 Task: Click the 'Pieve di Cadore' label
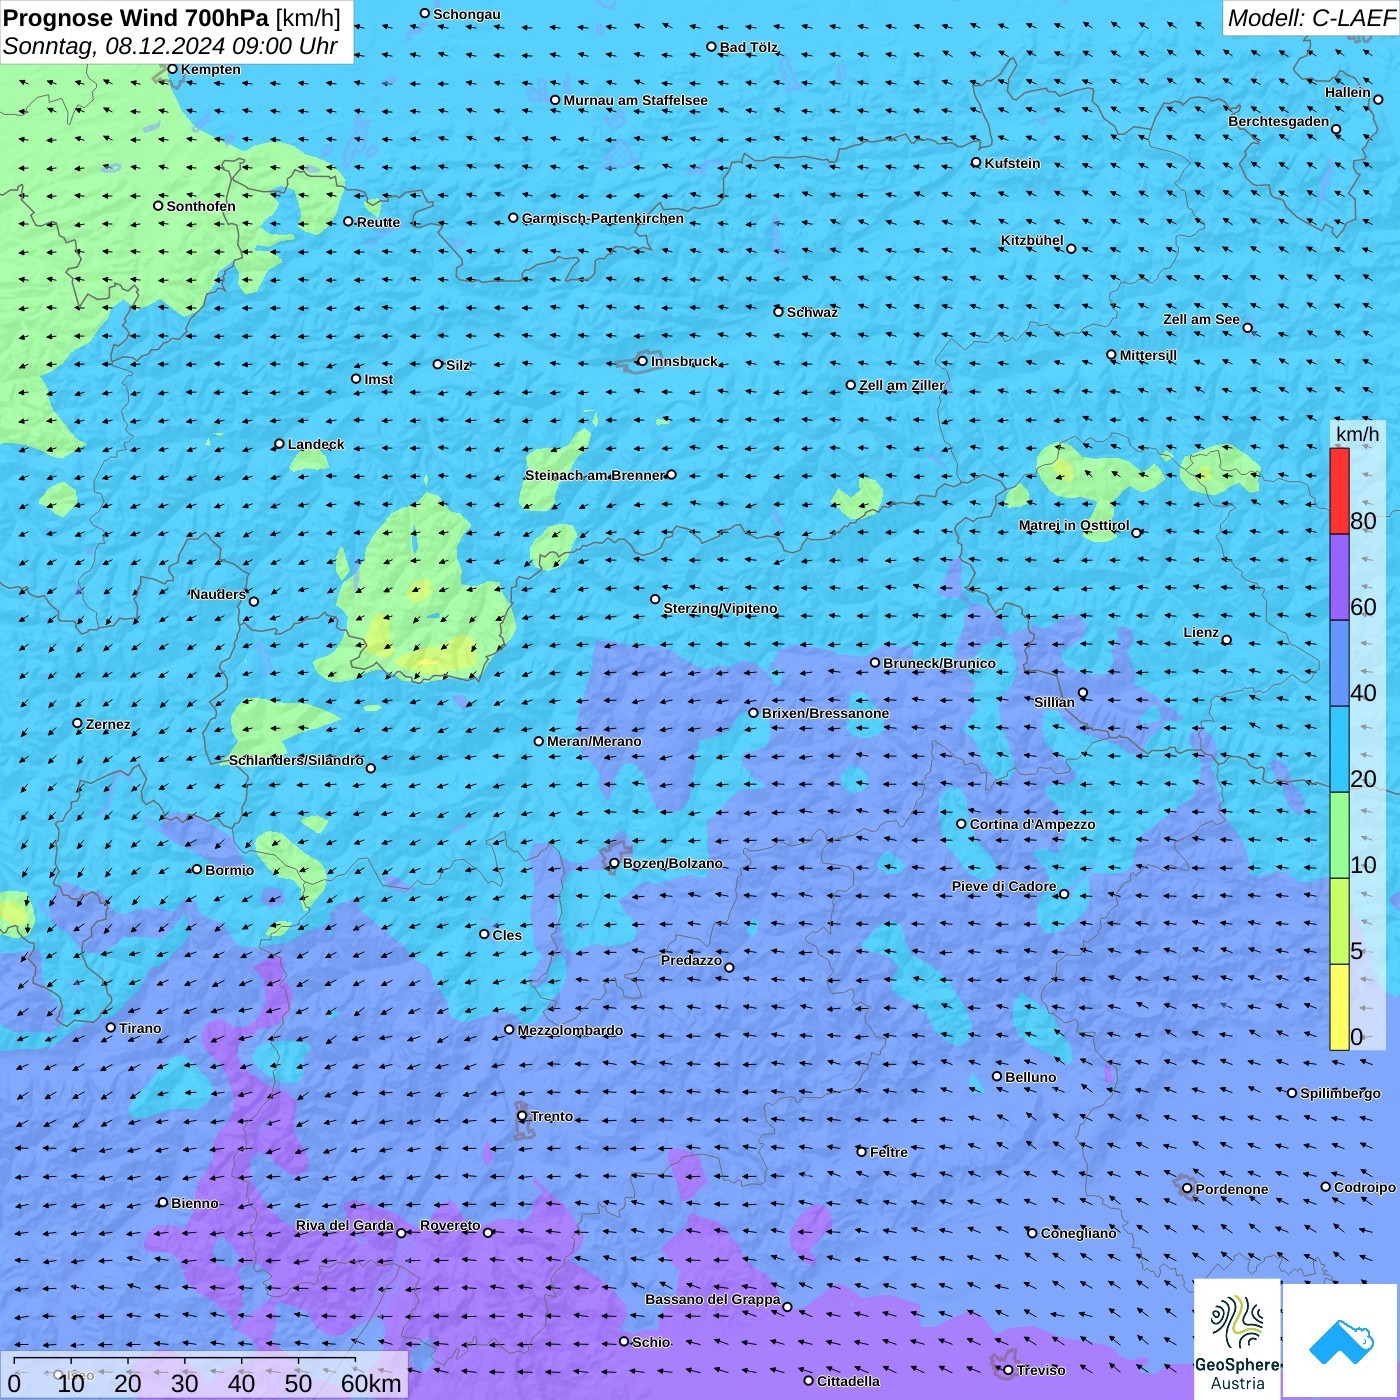[x=1004, y=886]
